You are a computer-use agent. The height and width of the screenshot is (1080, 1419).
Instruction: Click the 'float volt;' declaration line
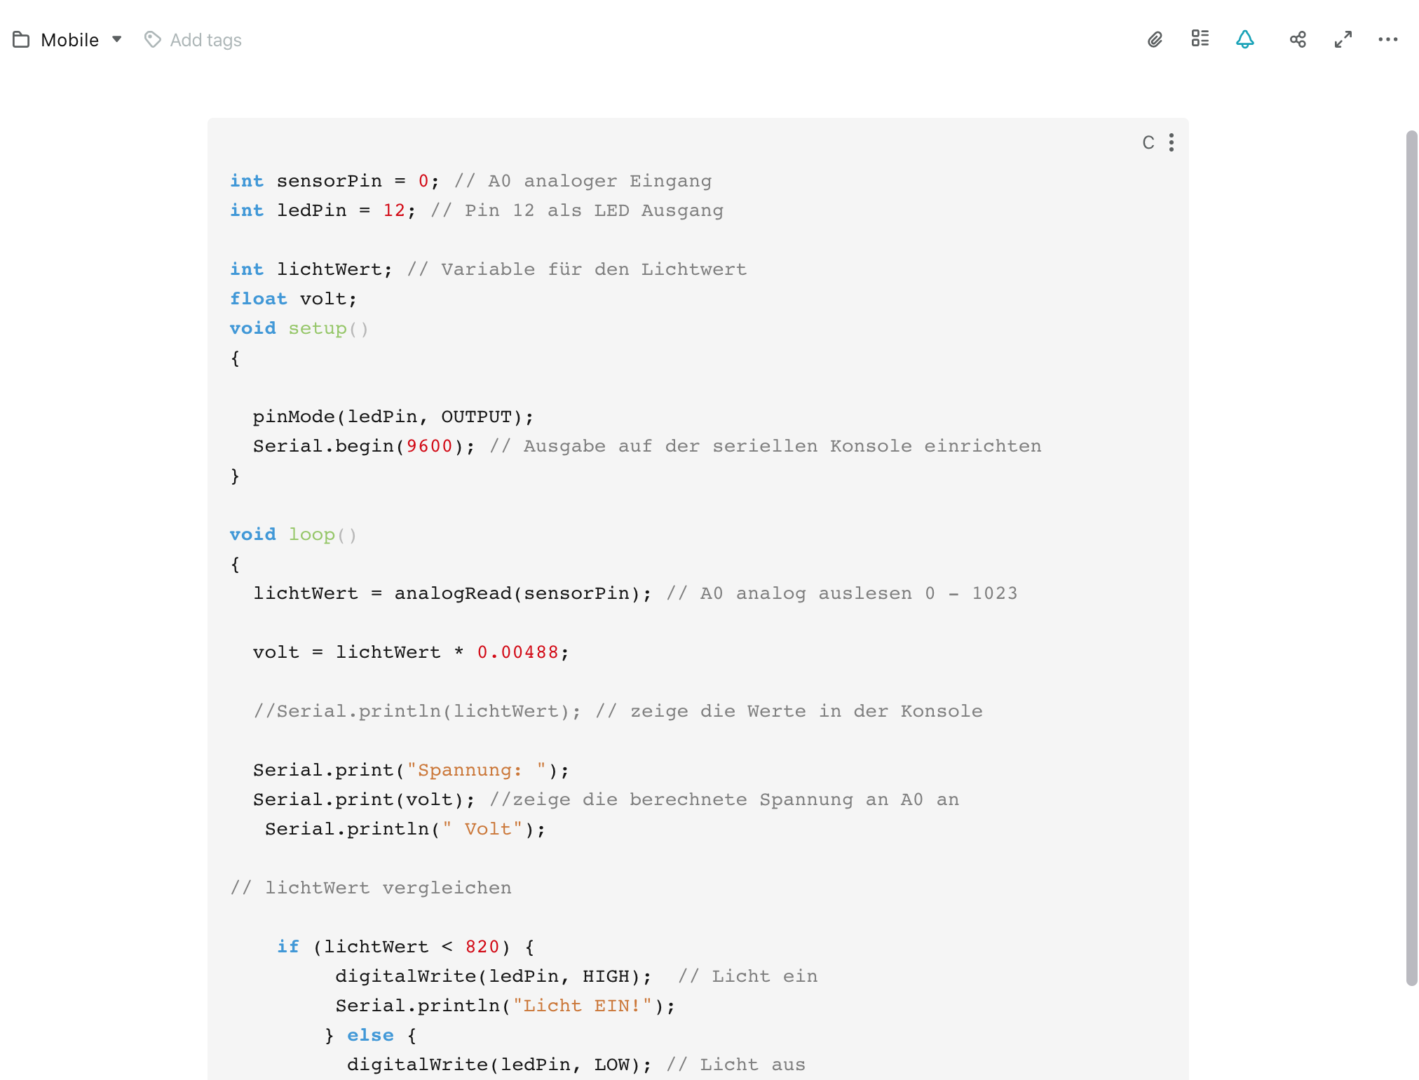click(x=293, y=299)
